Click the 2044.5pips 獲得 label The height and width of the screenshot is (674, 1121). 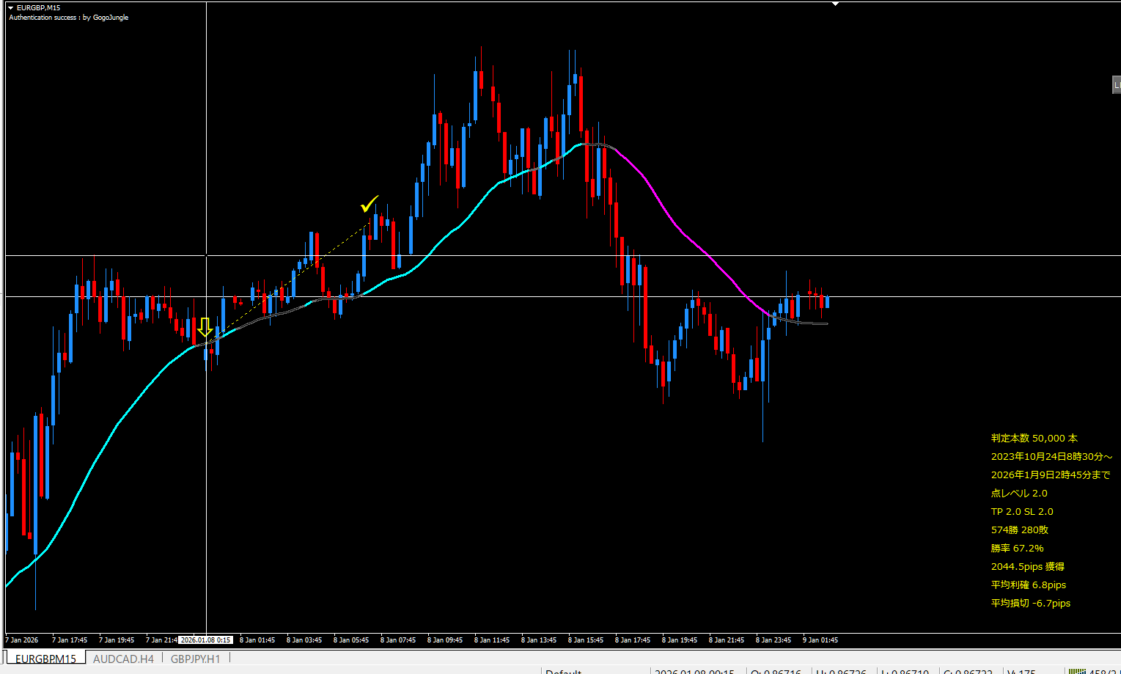[x=1028, y=566]
